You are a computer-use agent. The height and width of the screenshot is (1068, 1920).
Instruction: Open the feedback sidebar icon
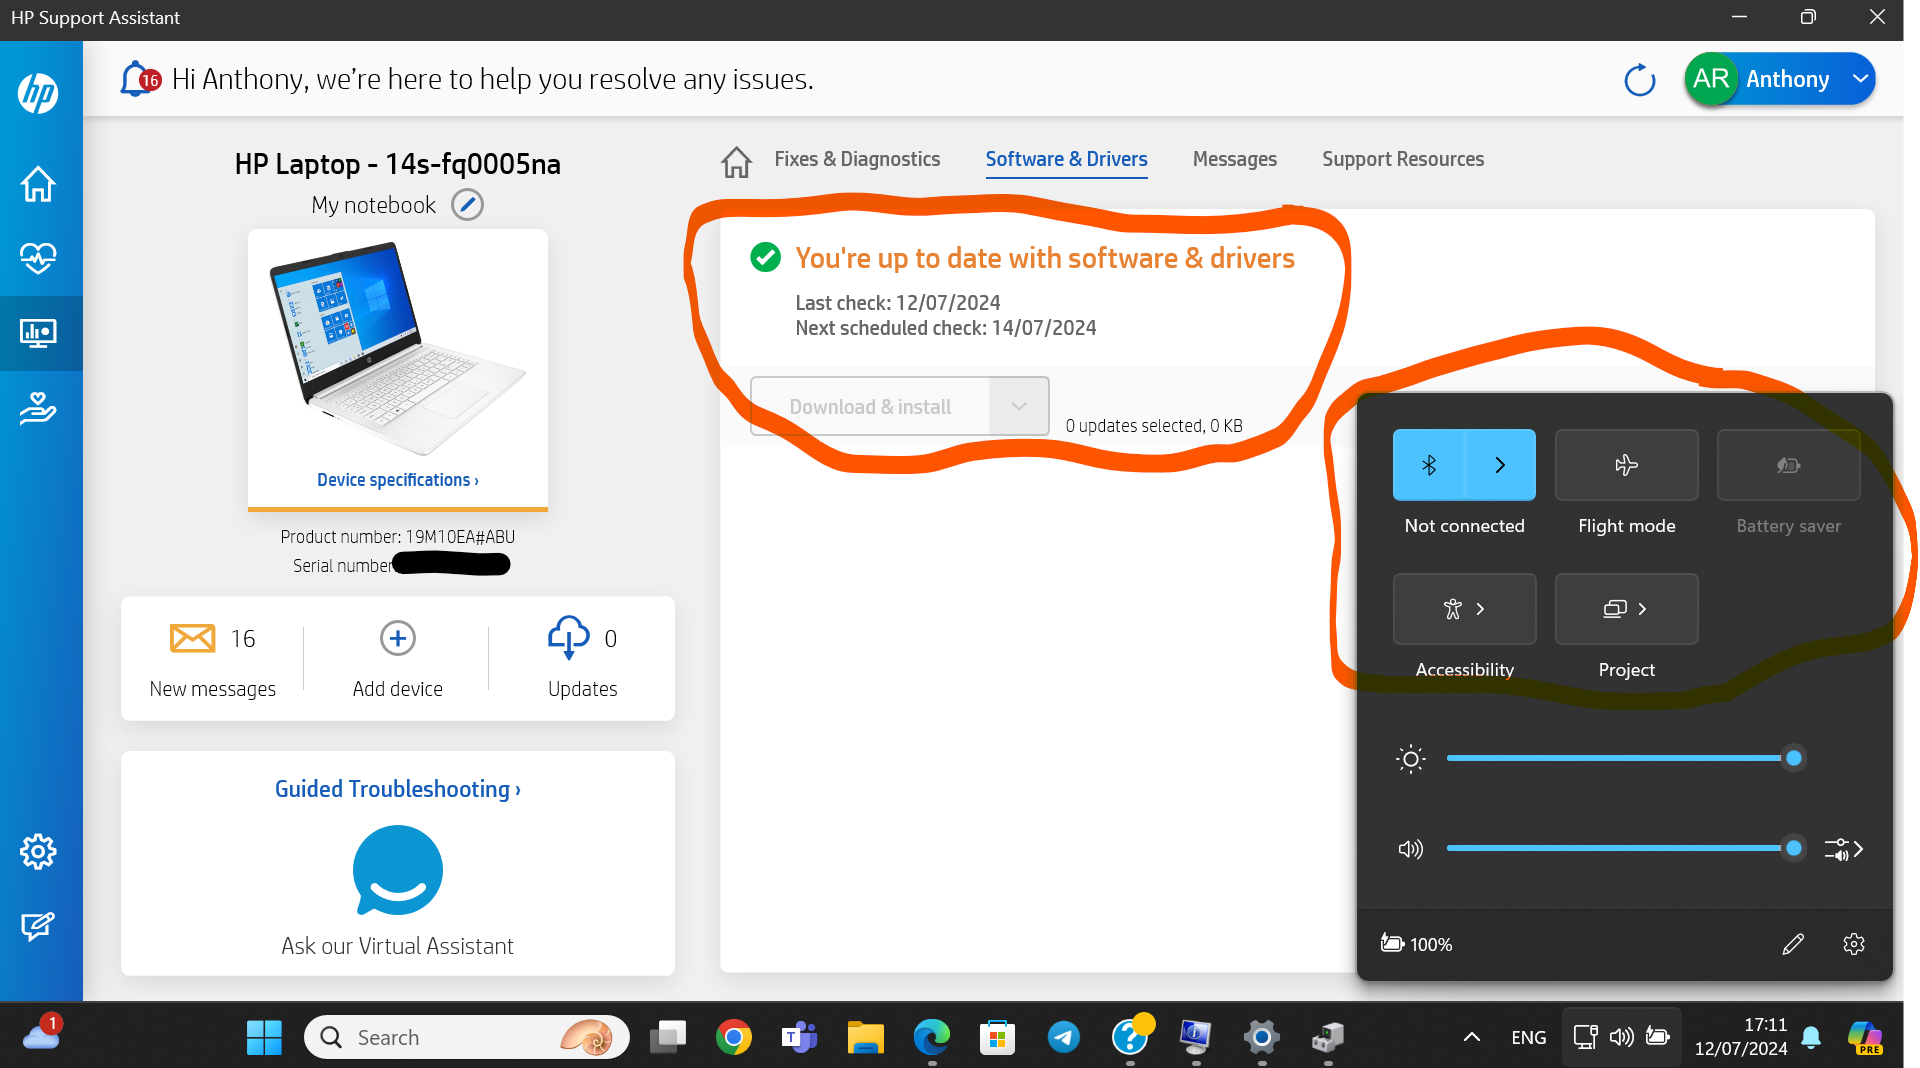click(x=38, y=926)
